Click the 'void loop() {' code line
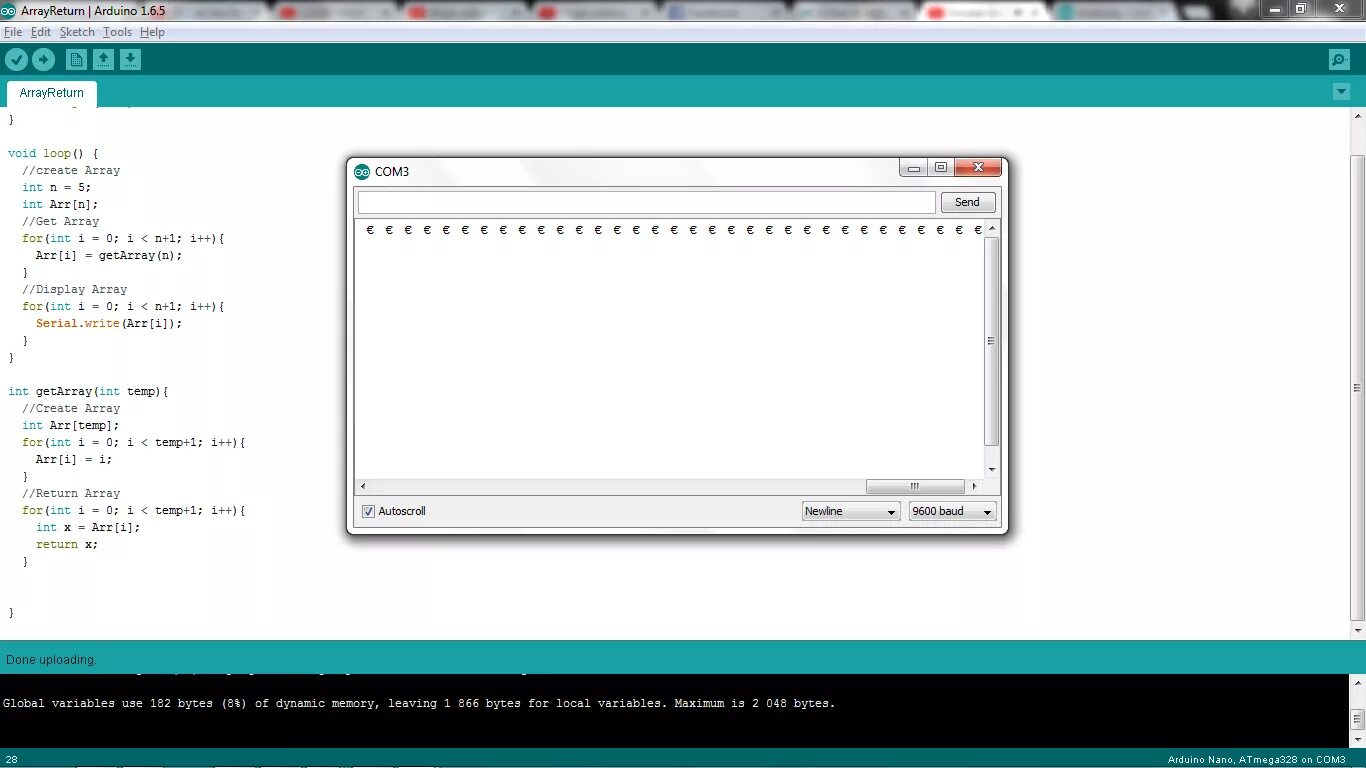The image size is (1366, 768). 53,154
